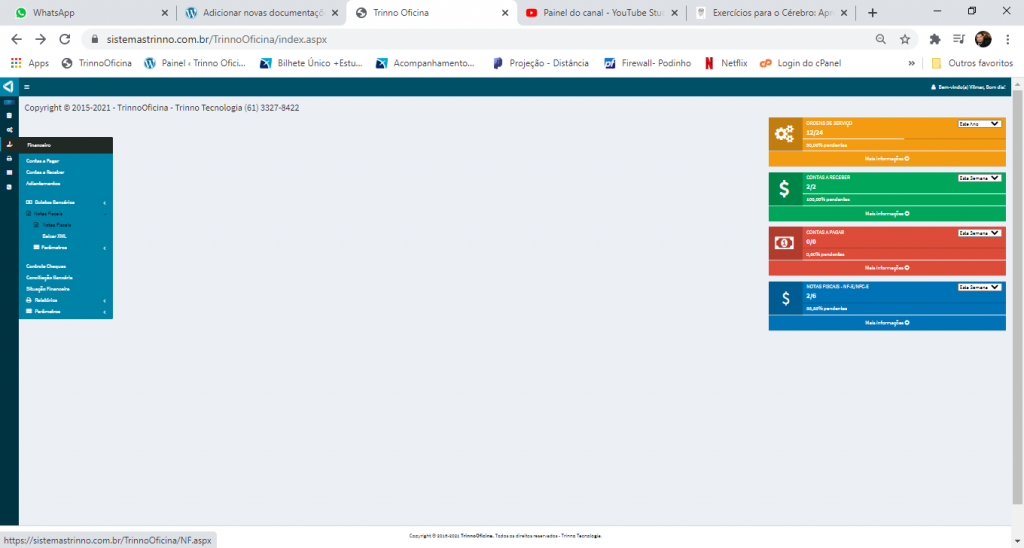Open Chrome extensions puzzle icon
Image resolution: width=1024 pixels, height=548 pixels.
935,39
